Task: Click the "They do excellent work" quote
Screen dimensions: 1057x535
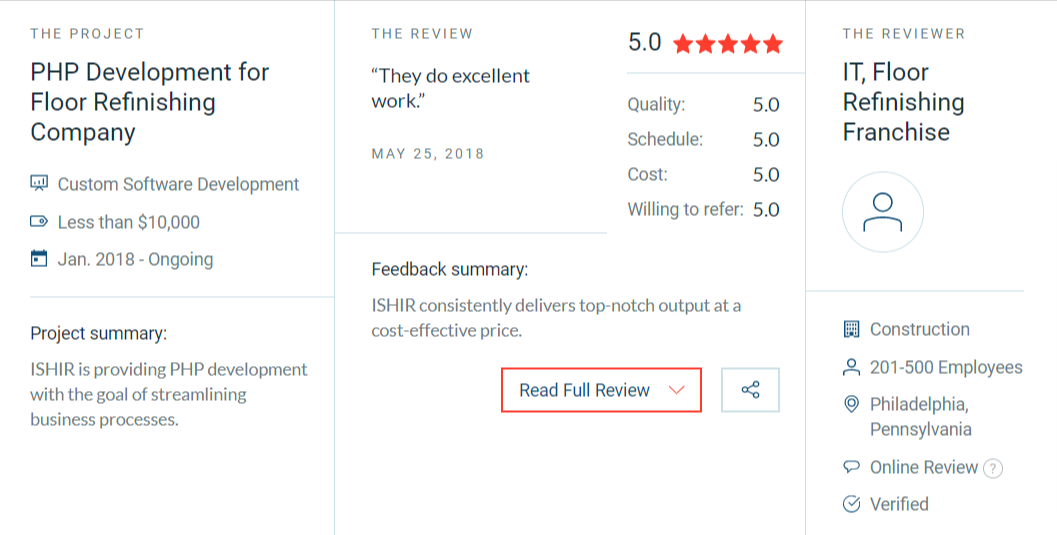Action: click(x=451, y=89)
